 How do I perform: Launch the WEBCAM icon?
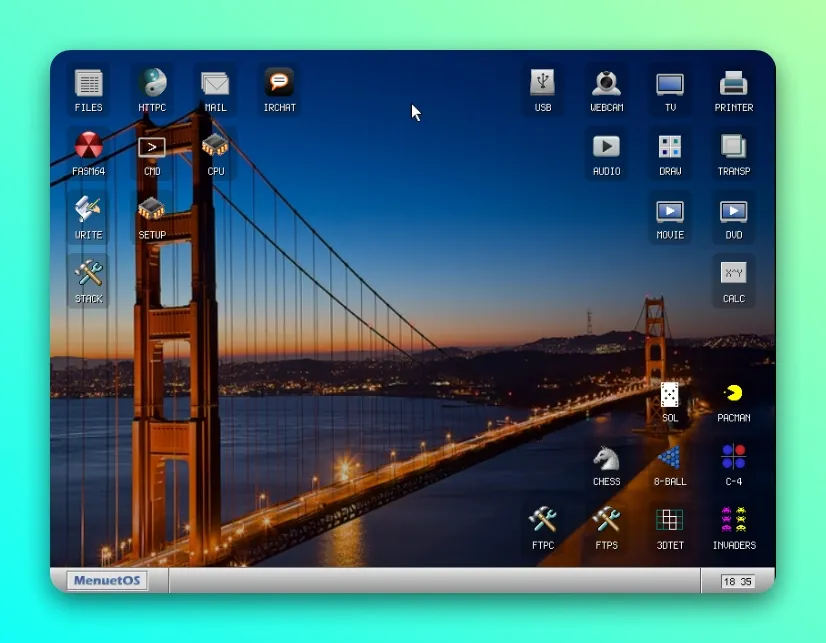(x=606, y=90)
